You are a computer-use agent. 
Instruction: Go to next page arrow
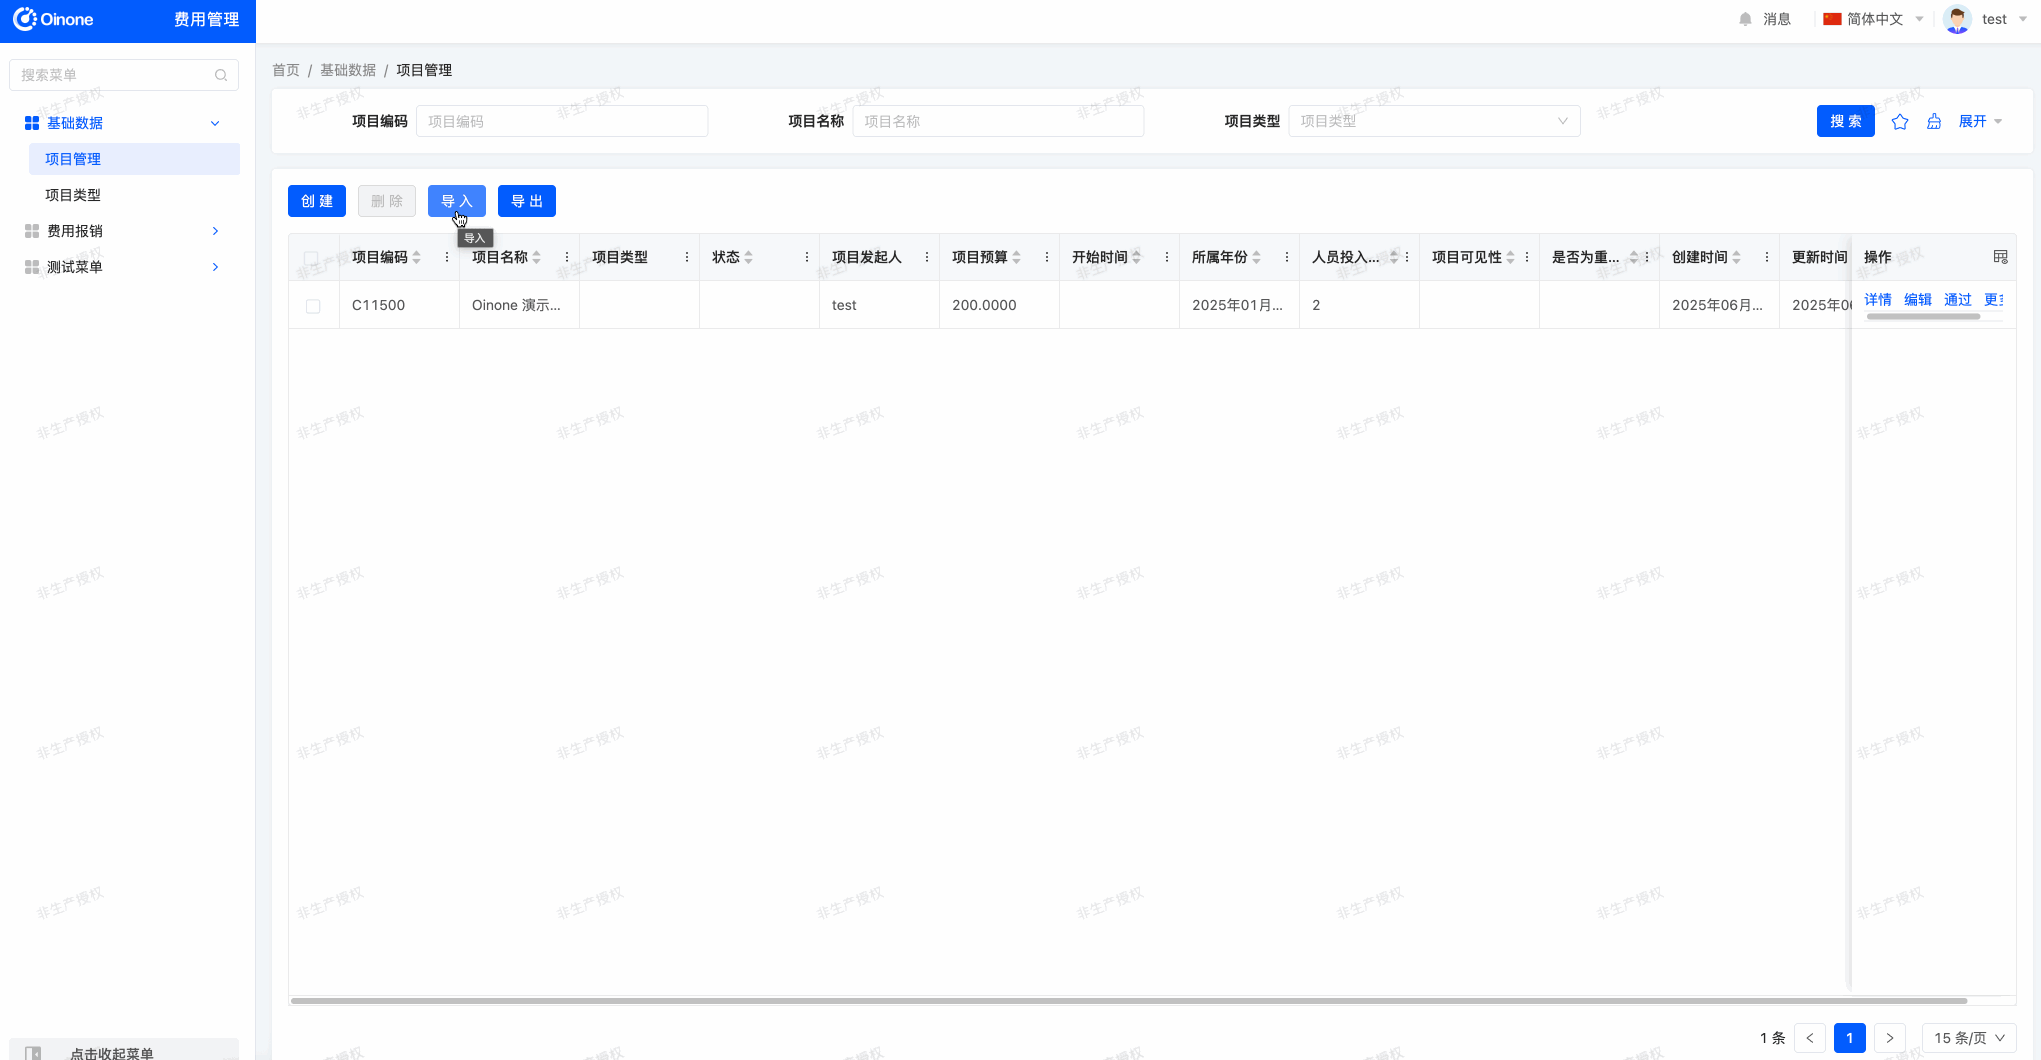click(x=1889, y=1038)
